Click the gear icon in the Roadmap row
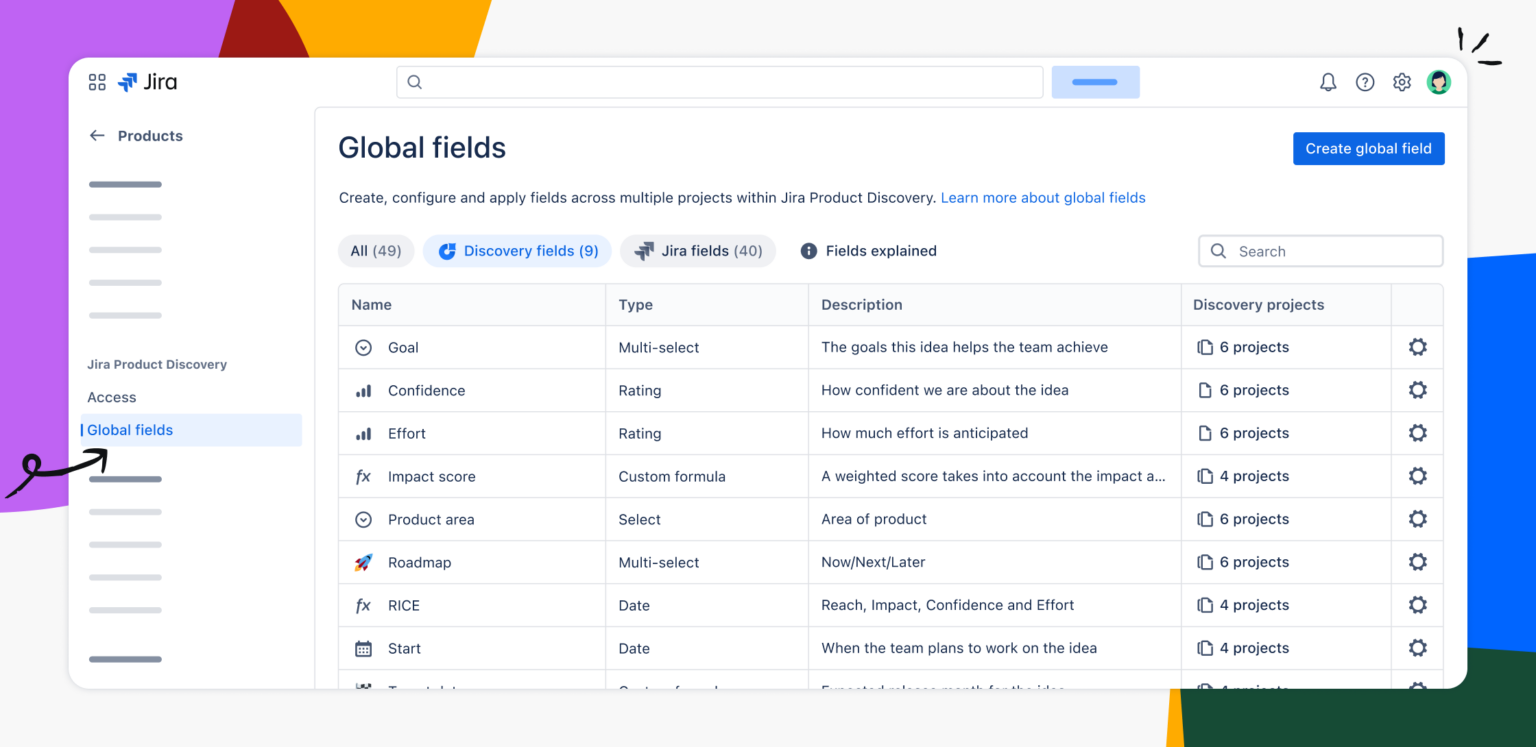The width and height of the screenshot is (1536, 747). (1417, 562)
